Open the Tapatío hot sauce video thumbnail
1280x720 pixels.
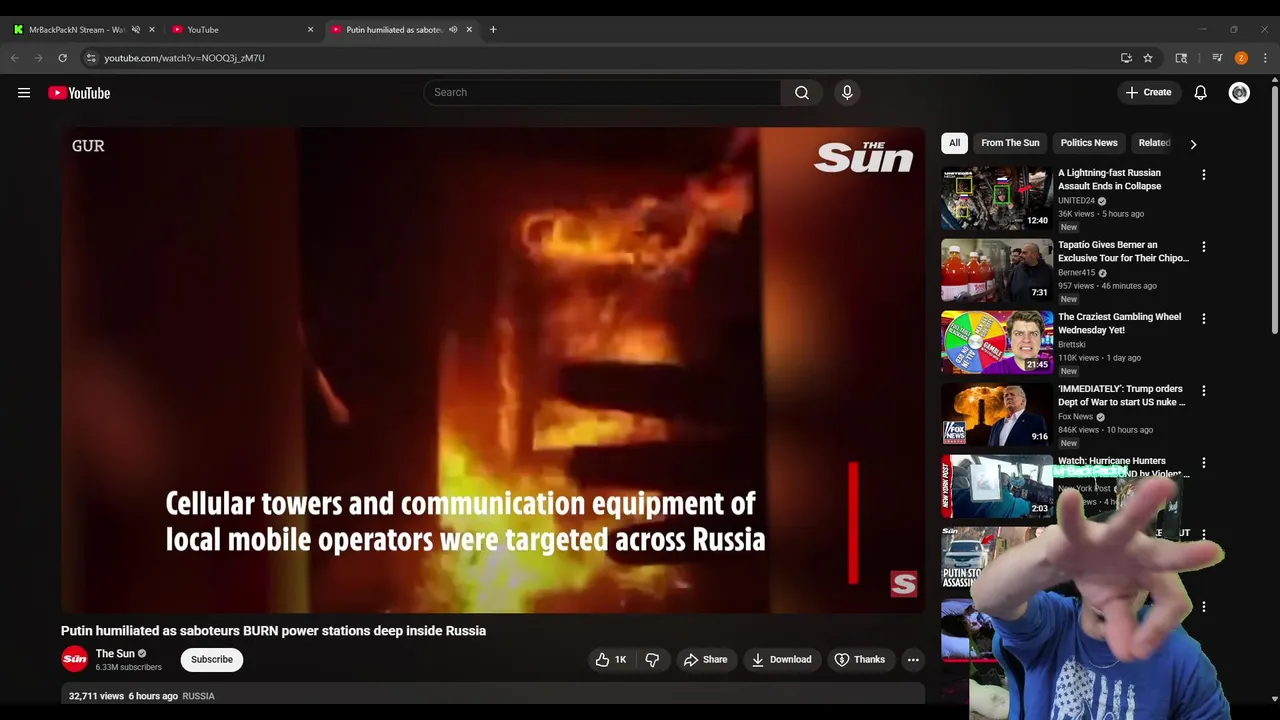pos(997,270)
